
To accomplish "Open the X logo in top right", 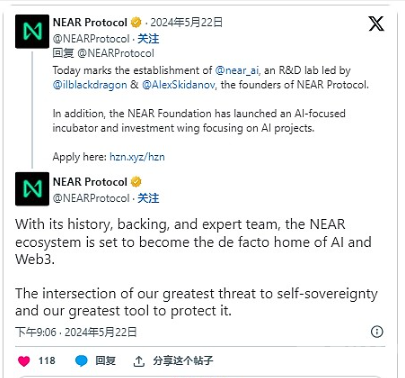I will [x=376, y=24].
